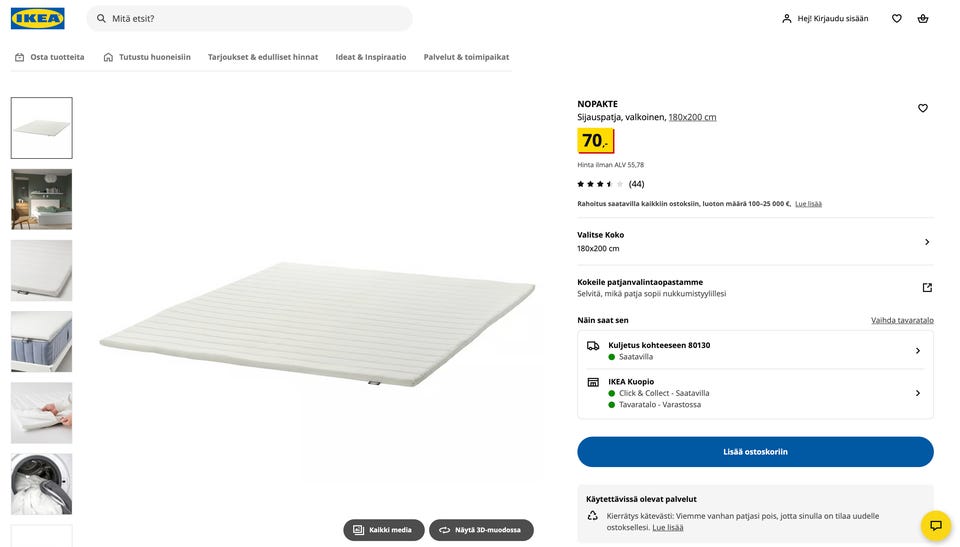This screenshot has height=547, width=960.
Task: Open the shopping cart icon
Action: click(923, 18)
